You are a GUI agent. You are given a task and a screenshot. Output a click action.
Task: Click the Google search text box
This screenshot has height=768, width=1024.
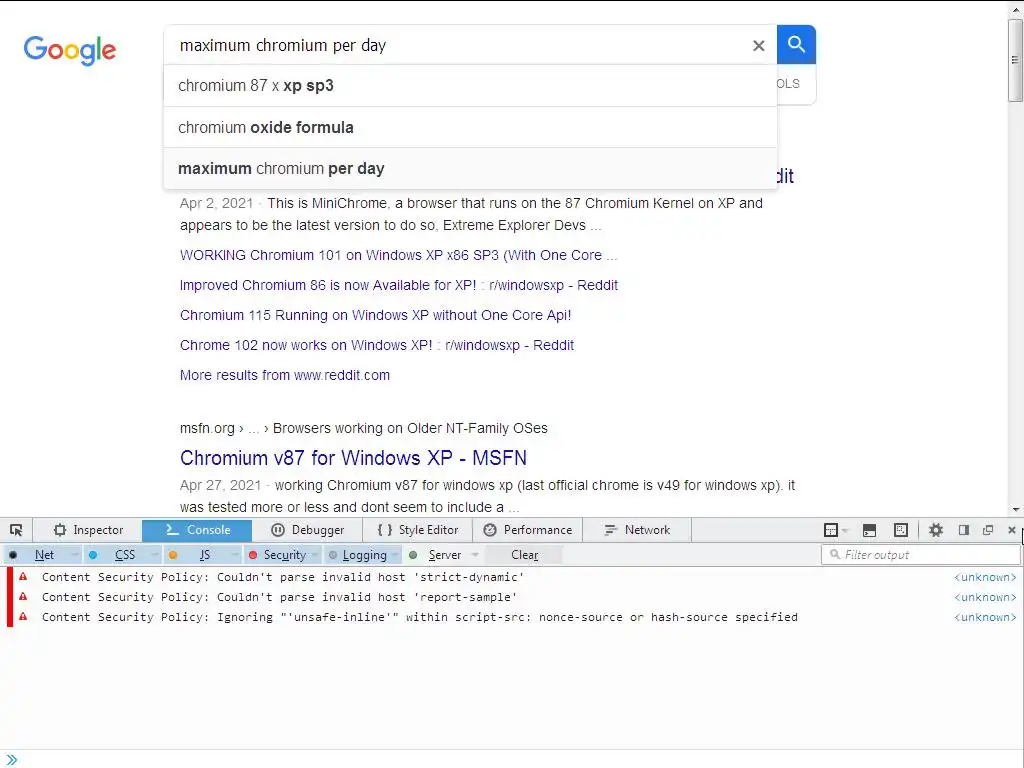pos(457,45)
